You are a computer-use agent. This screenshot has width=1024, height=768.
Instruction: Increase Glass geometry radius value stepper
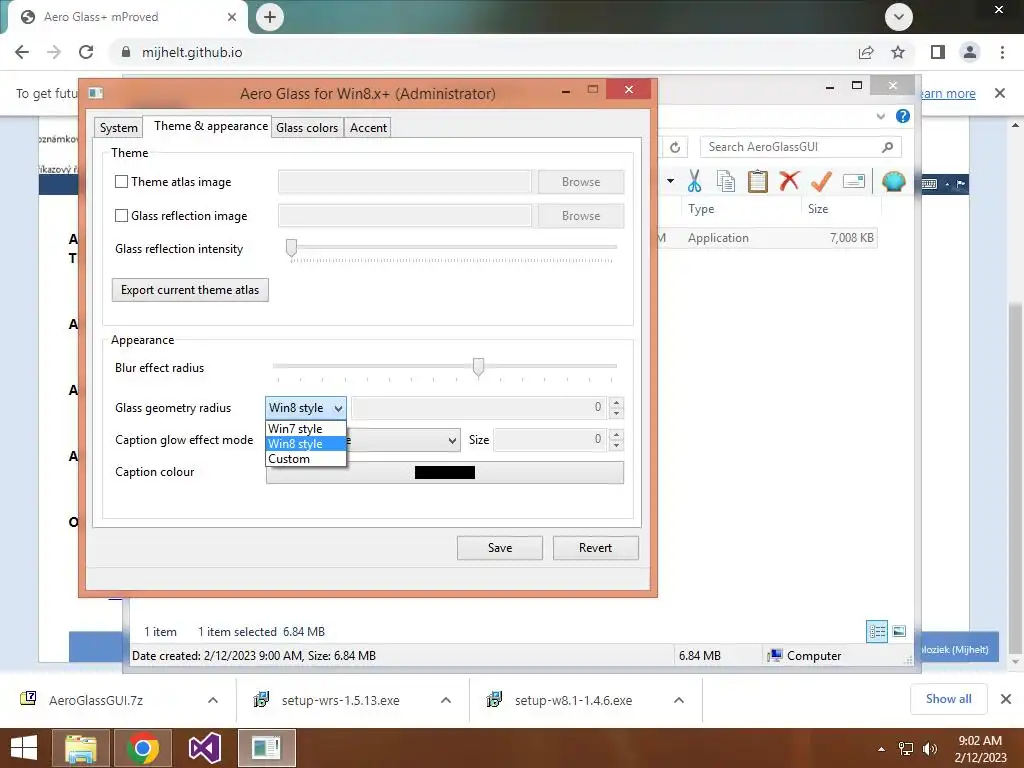(x=616, y=402)
